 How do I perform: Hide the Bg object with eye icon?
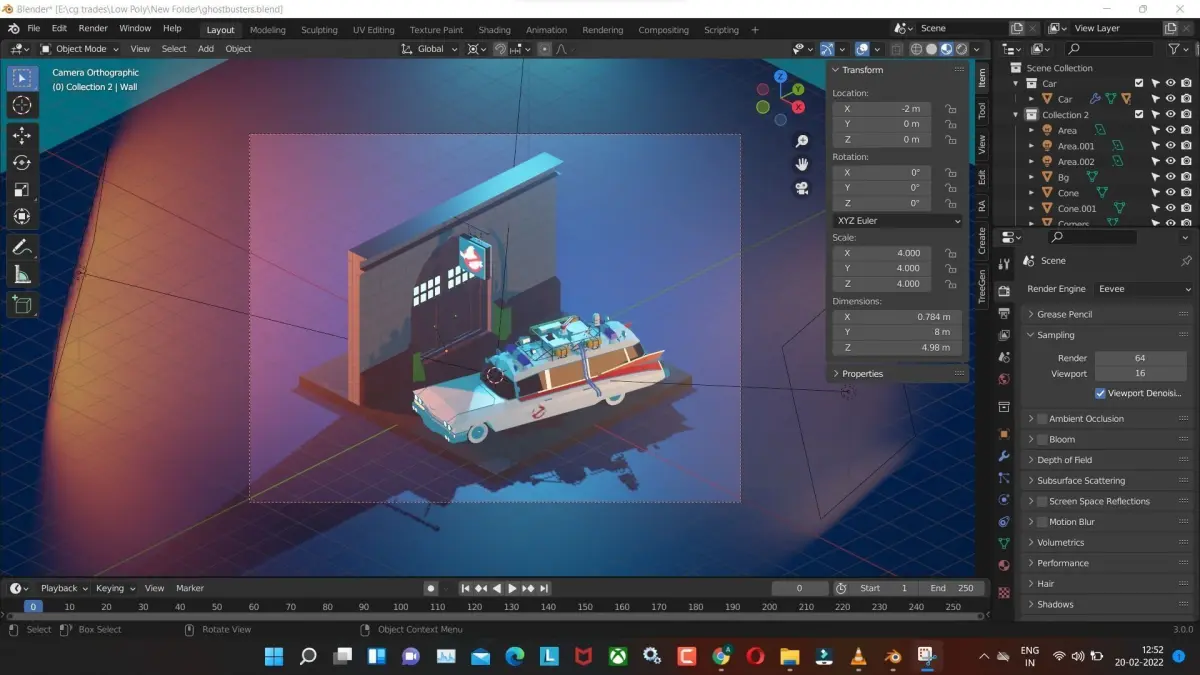click(x=1170, y=177)
